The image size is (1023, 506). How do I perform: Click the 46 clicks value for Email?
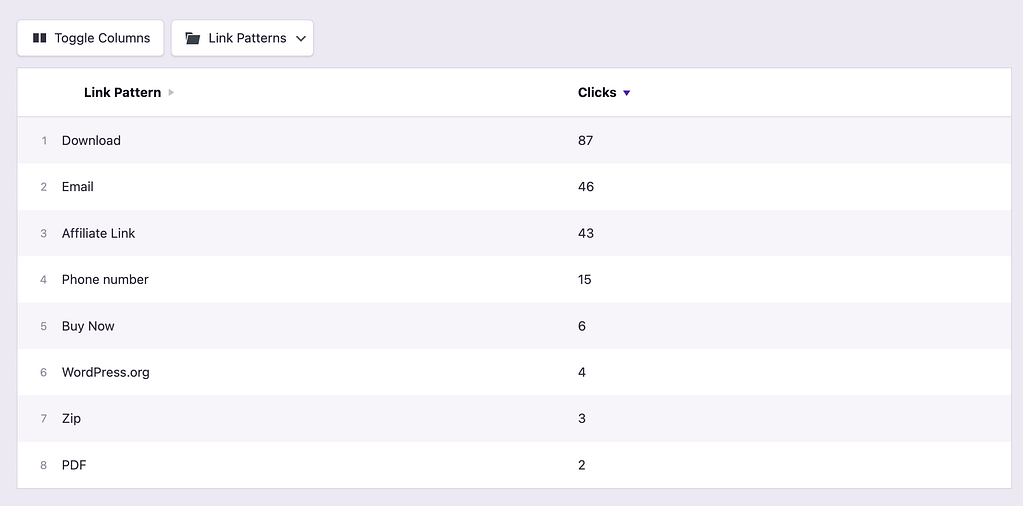pos(585,187)
